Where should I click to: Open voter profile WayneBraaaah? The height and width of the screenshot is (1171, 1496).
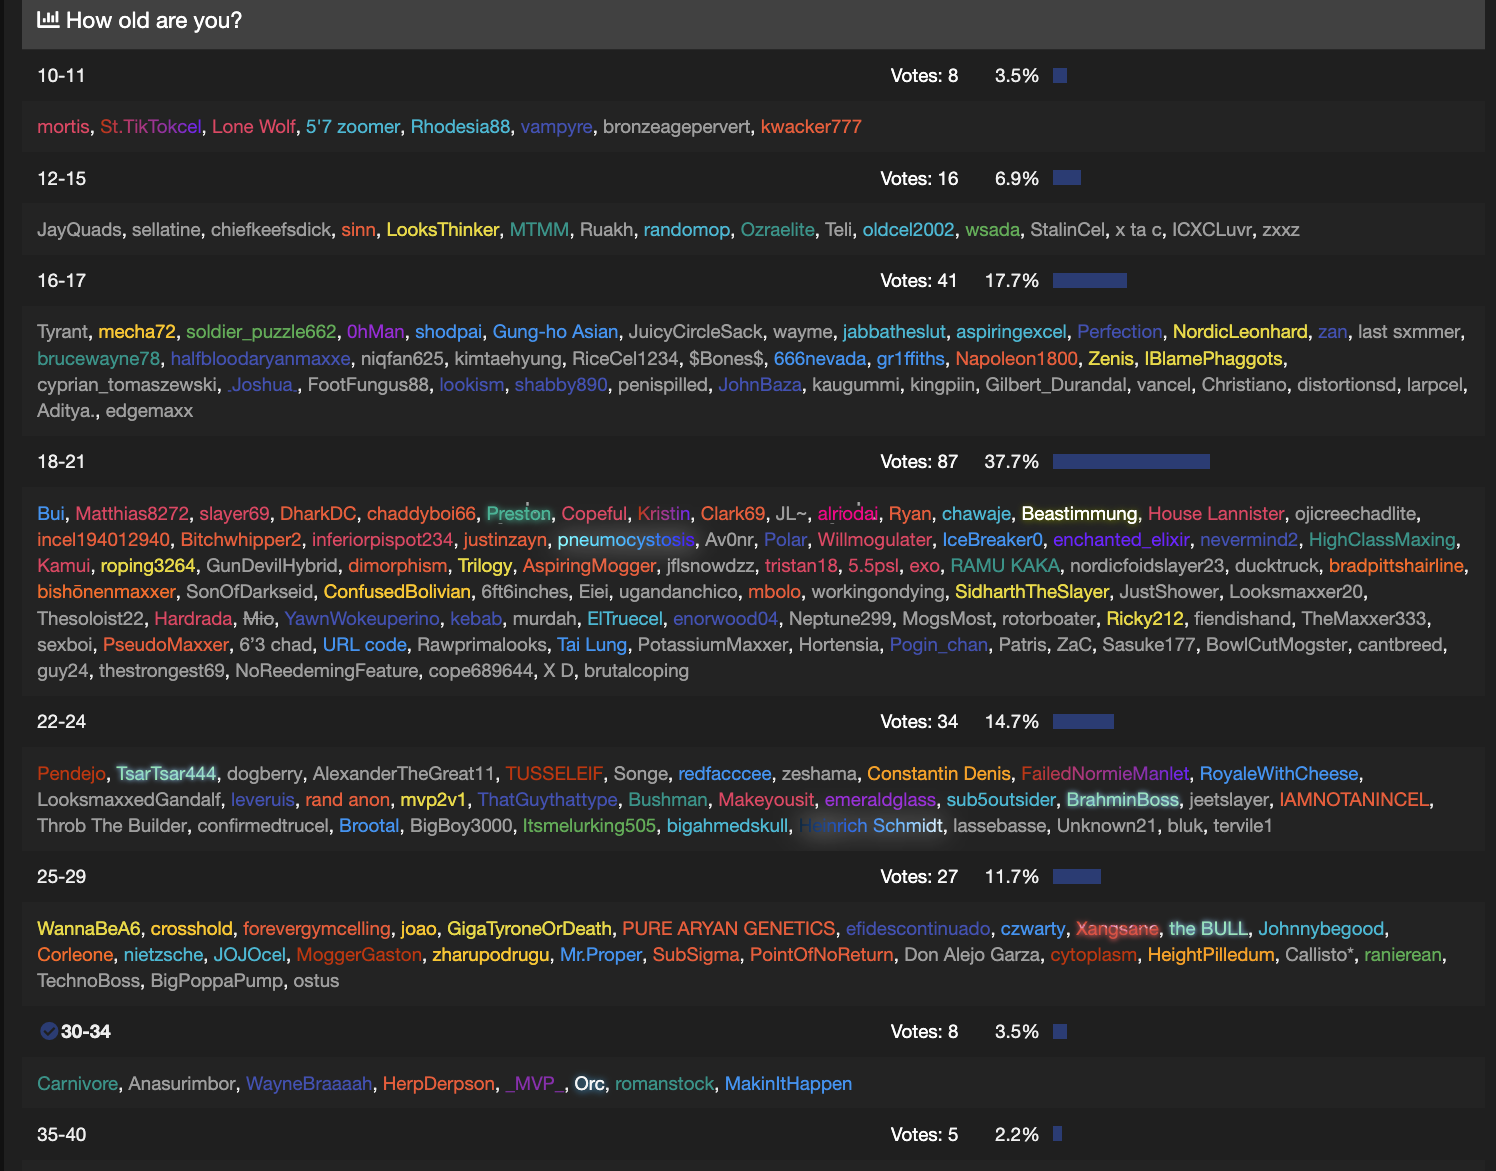point(309,1084)
